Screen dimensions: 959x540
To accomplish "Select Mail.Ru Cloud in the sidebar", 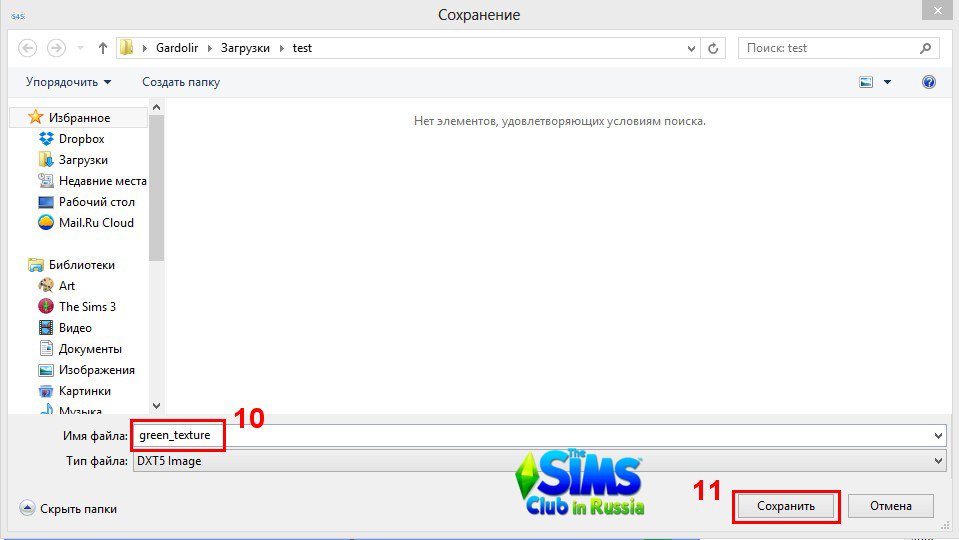I will (96, 223).
